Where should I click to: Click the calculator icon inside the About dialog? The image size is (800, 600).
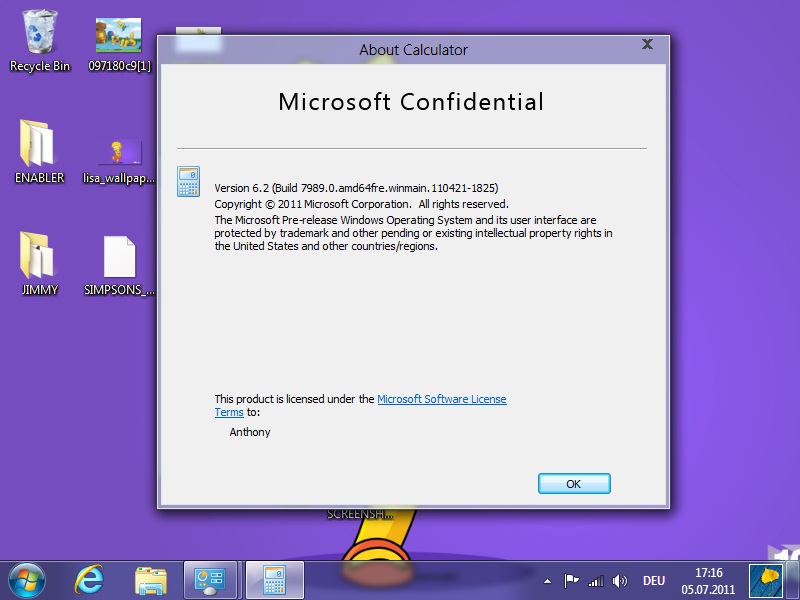point(188,182)
